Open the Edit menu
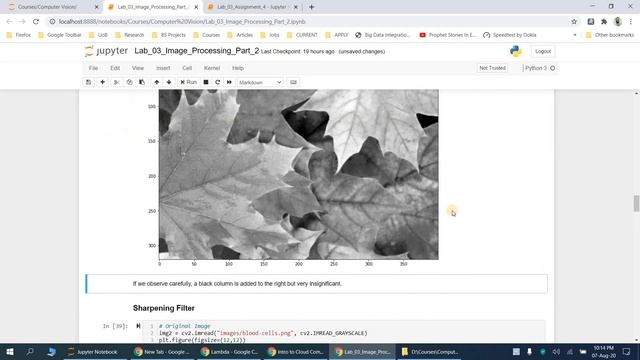The image size is (640, 360). [x=115, y=68]
